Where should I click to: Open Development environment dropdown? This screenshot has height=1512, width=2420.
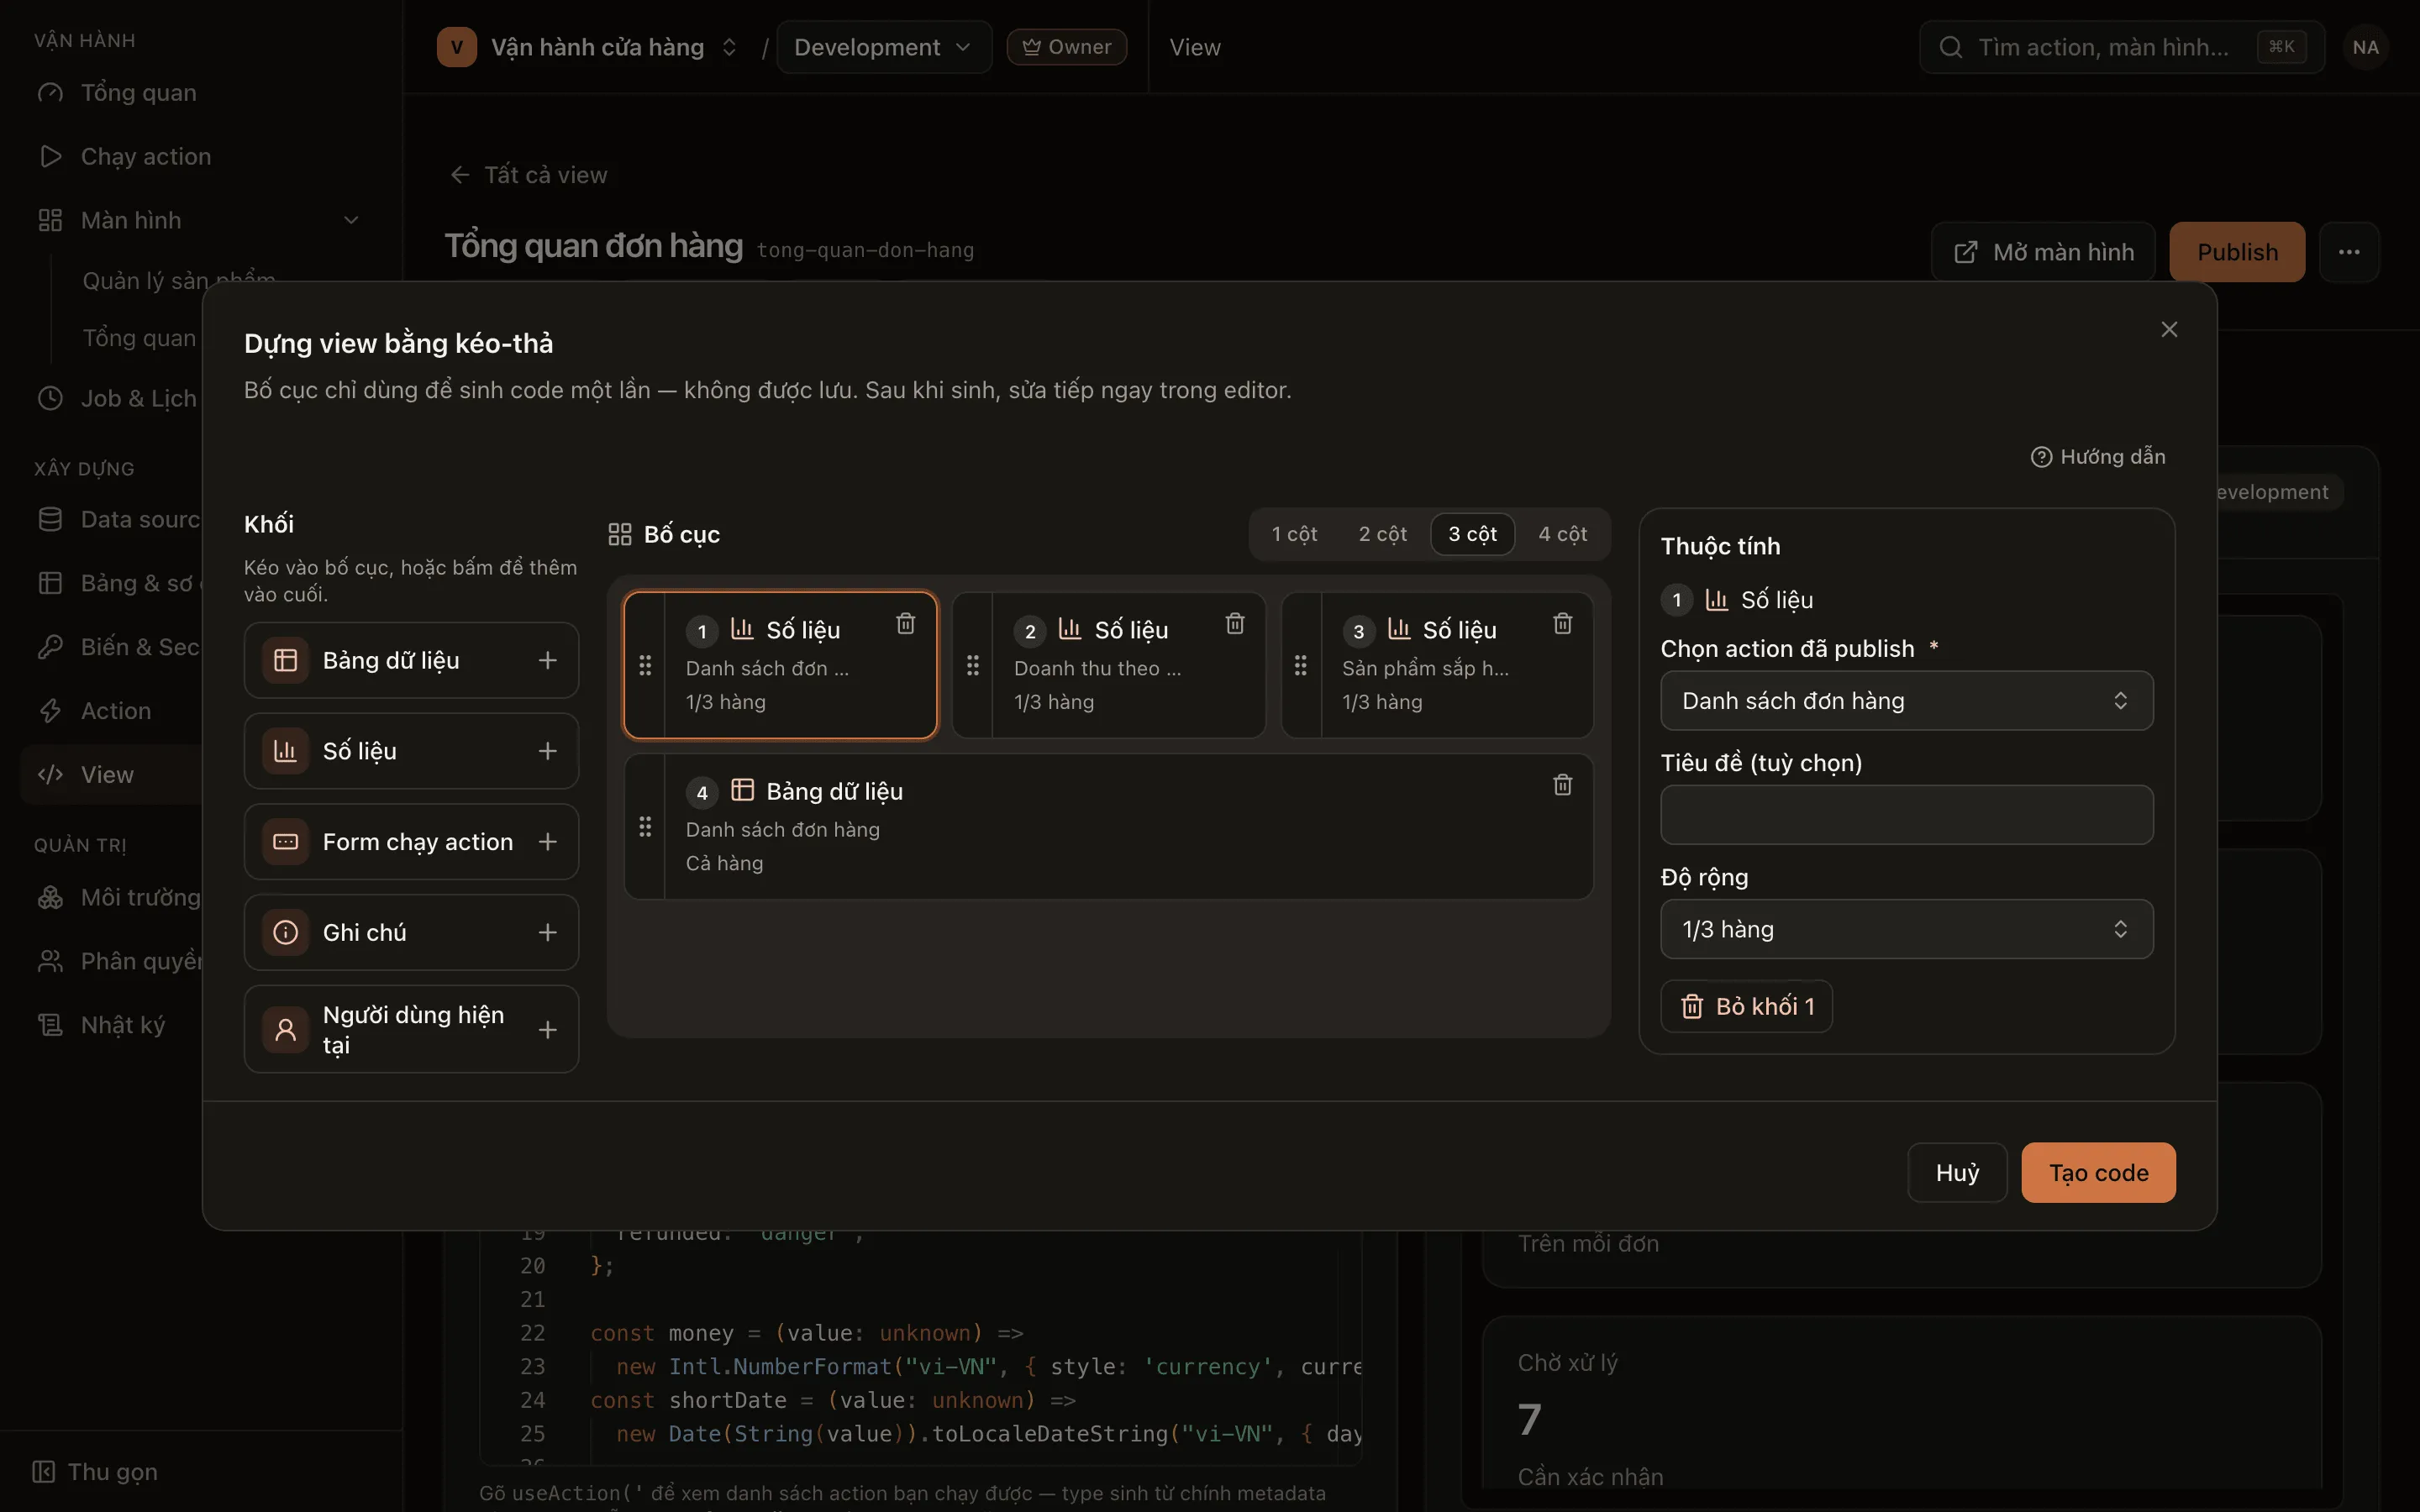(x=884, y=47)
